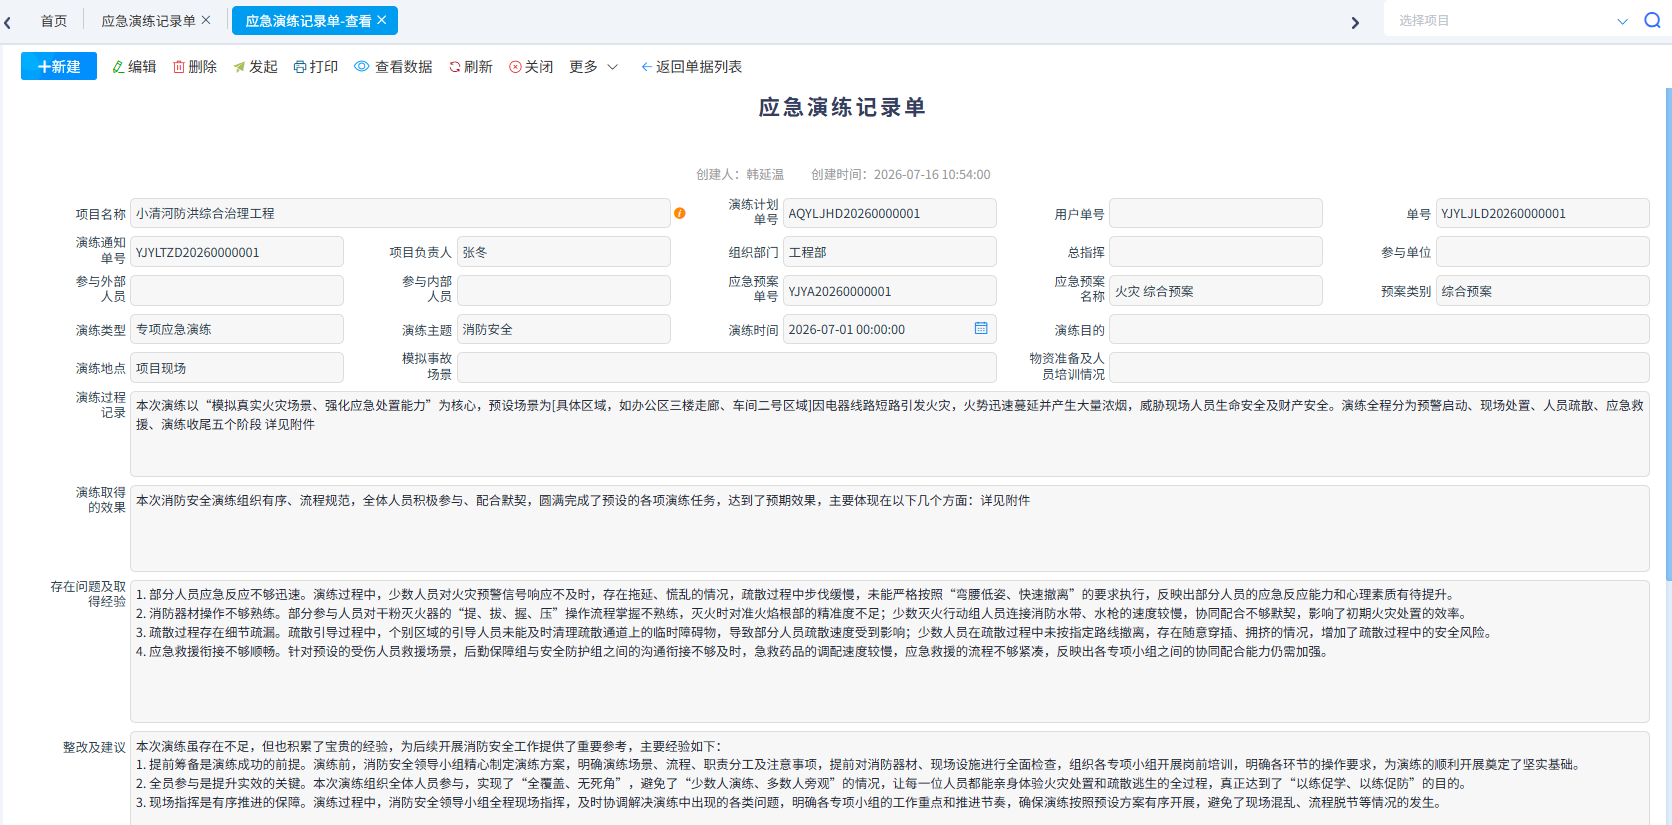Click the 组织部门 field showing 工程部
Image resolution: width=1672 pixels, height=825 pixels.
tap(890, 252)
